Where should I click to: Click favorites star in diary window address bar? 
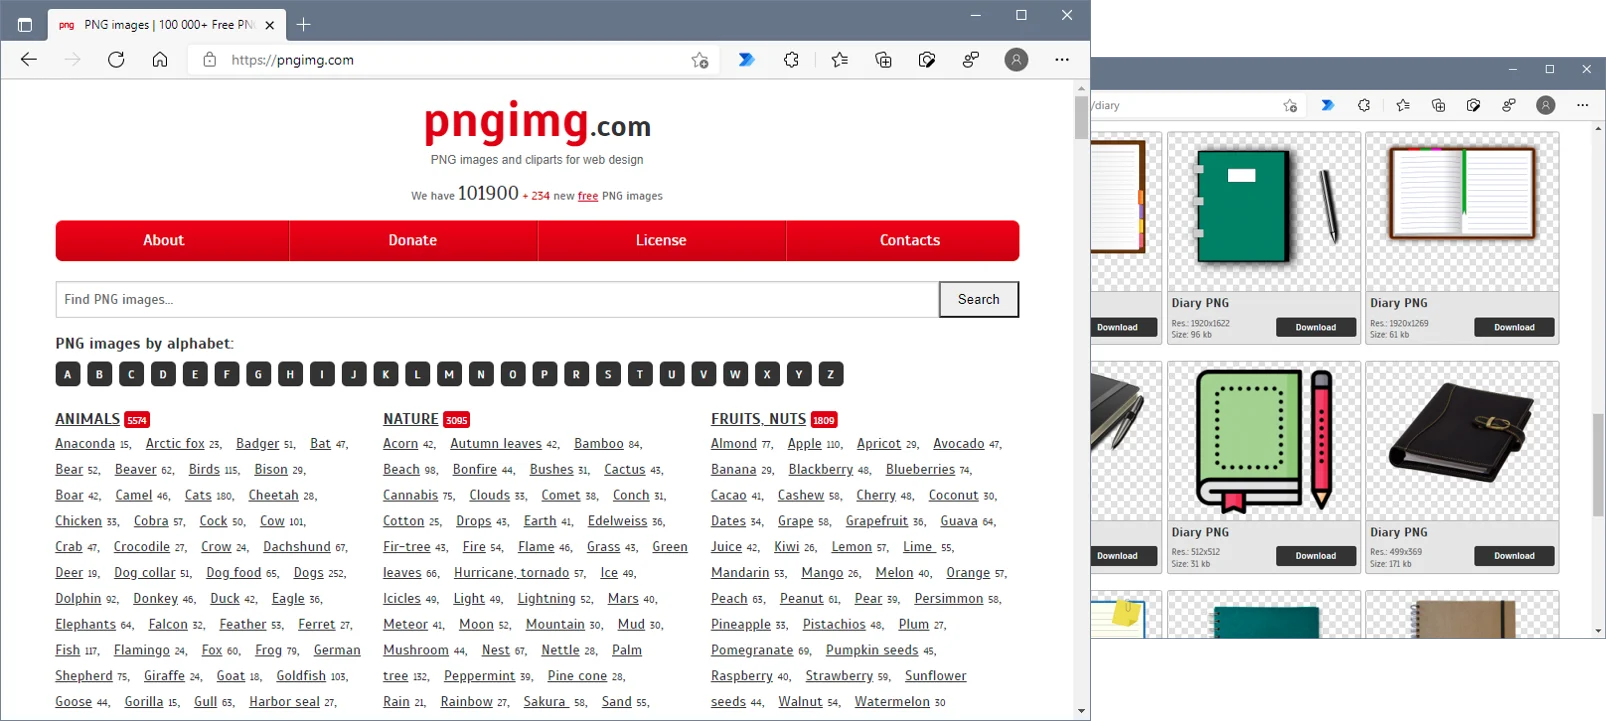(1290, 105)
